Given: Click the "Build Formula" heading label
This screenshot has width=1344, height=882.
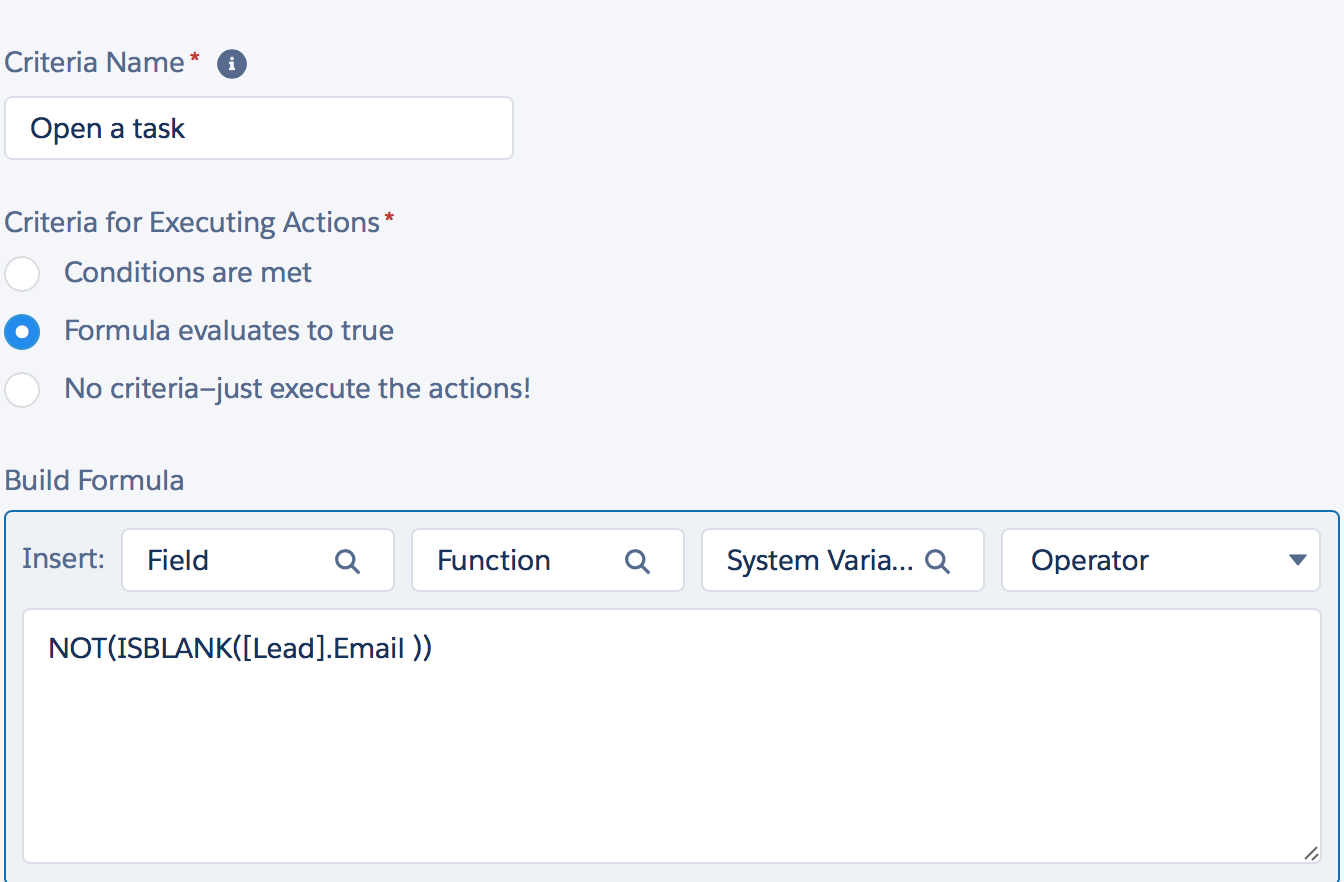Looking at the screenshot, I should tap(94, 481).
